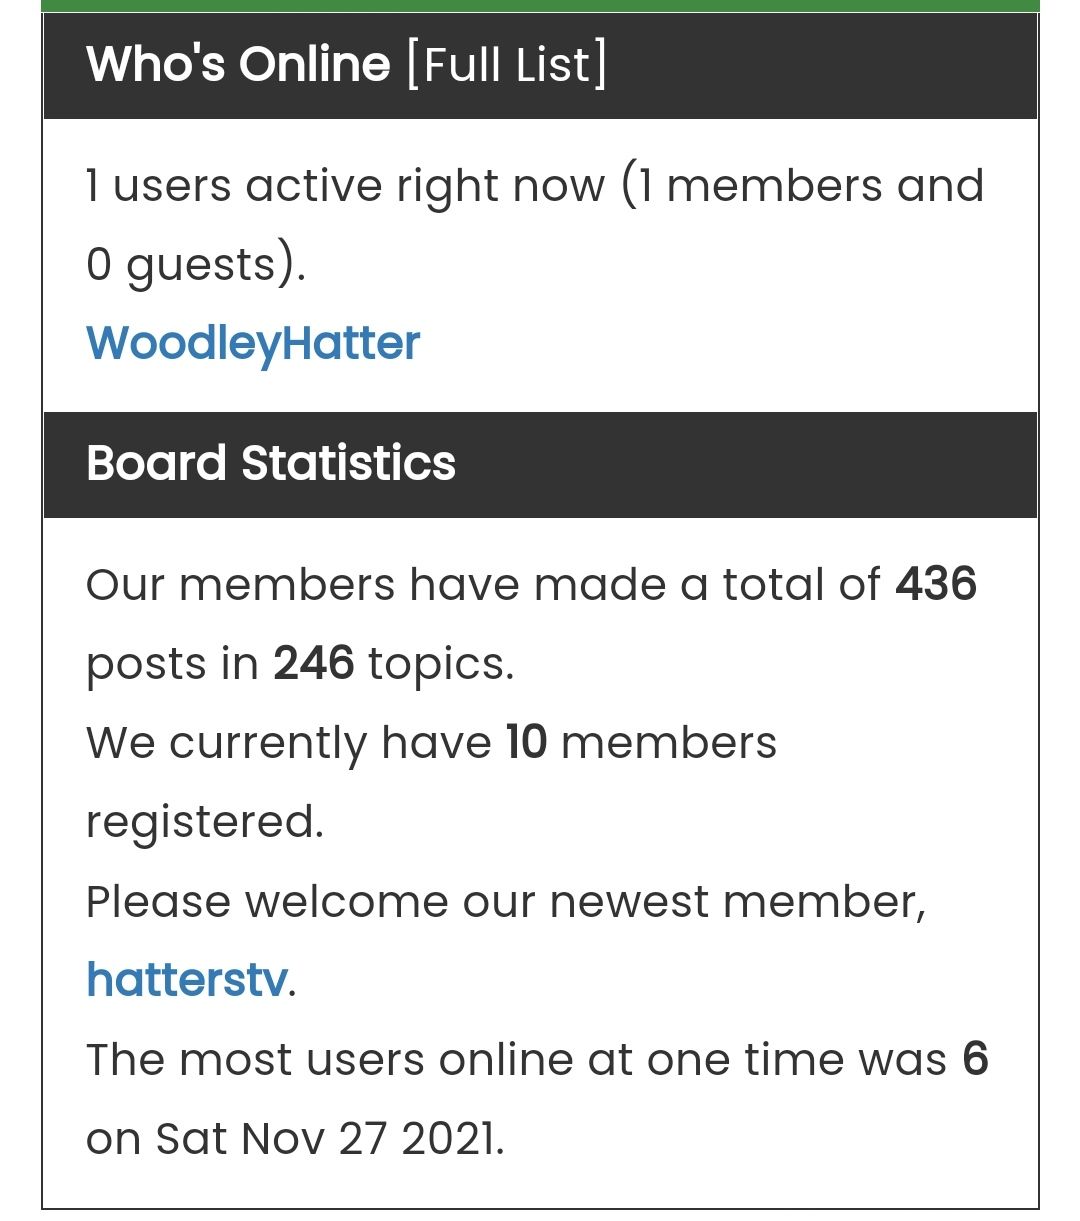Click the bold 6 most-users number
Image resolution: width=1080 pixels, height=1221 pixels.
(975, 1059)
